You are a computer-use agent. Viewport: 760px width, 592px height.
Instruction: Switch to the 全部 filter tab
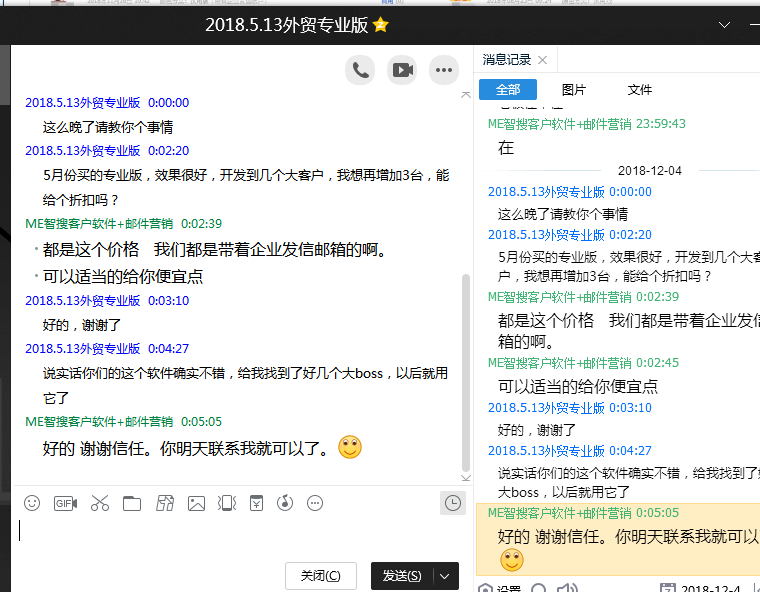click(507, 90)
